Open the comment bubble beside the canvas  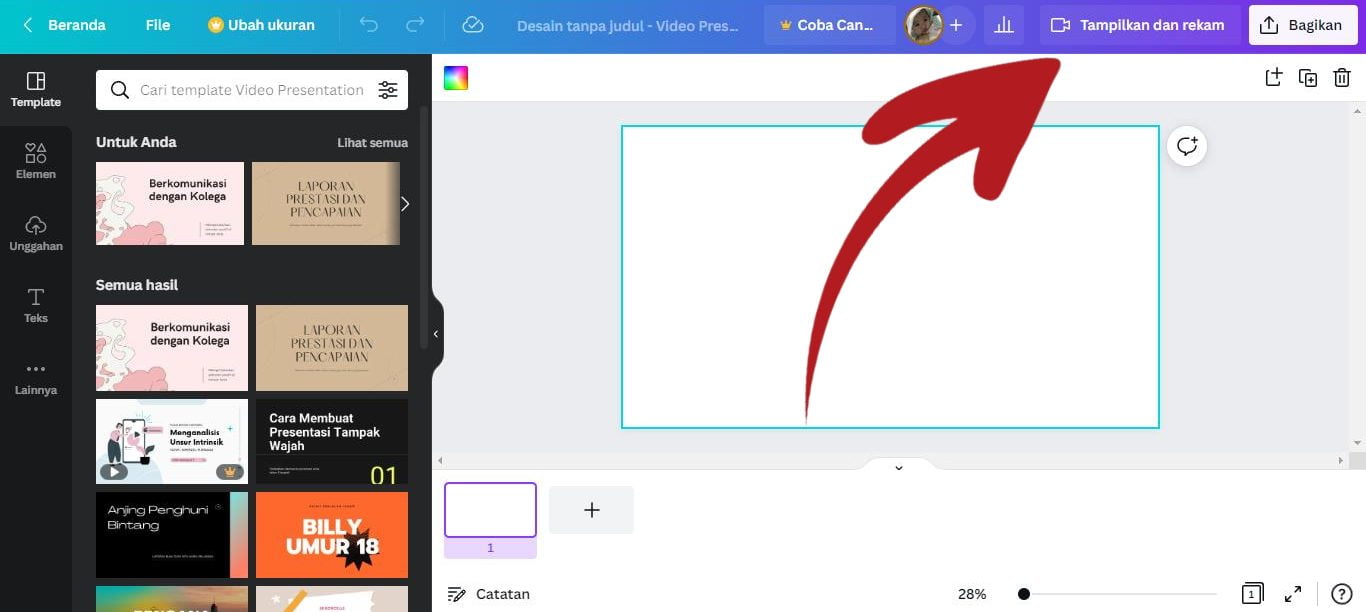(x=1186, y=145)
